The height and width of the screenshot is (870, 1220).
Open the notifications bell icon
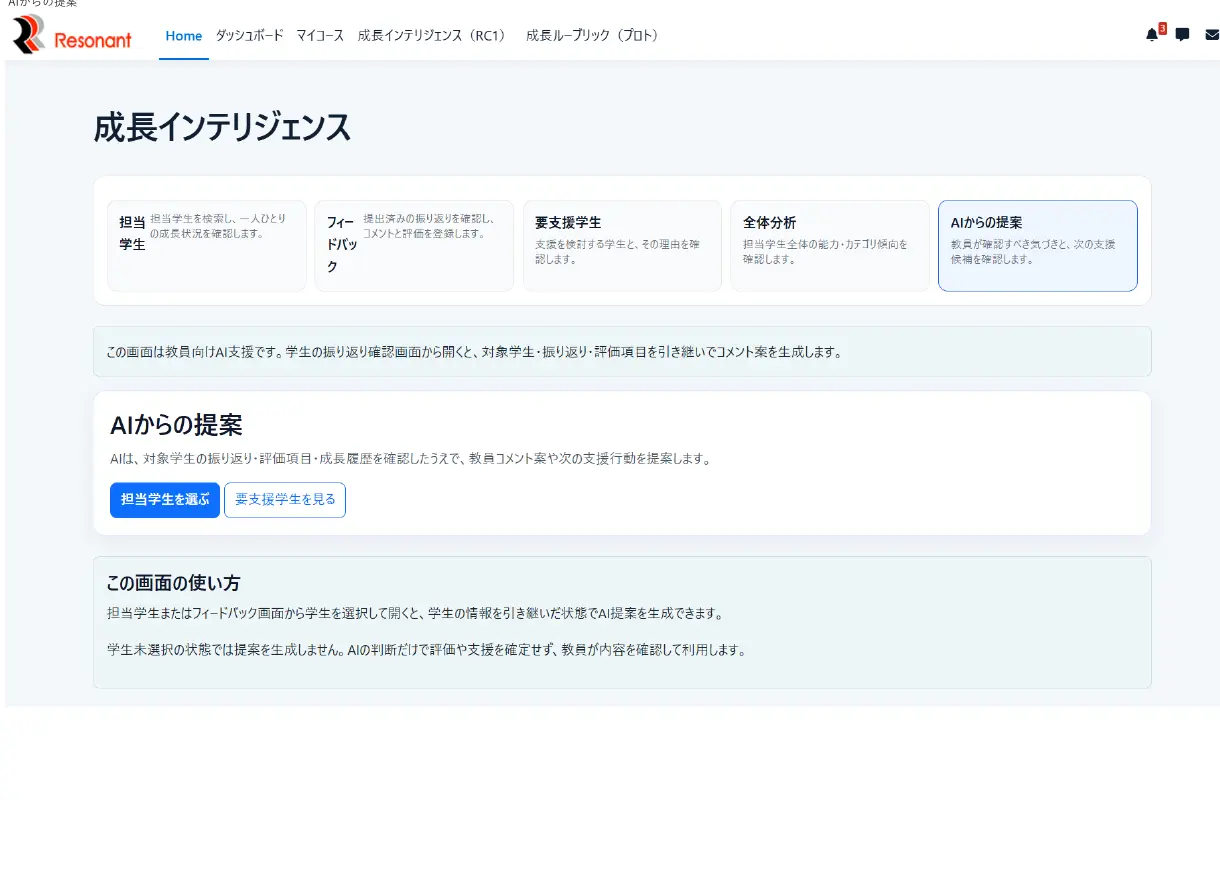(x=1152, y=35)
